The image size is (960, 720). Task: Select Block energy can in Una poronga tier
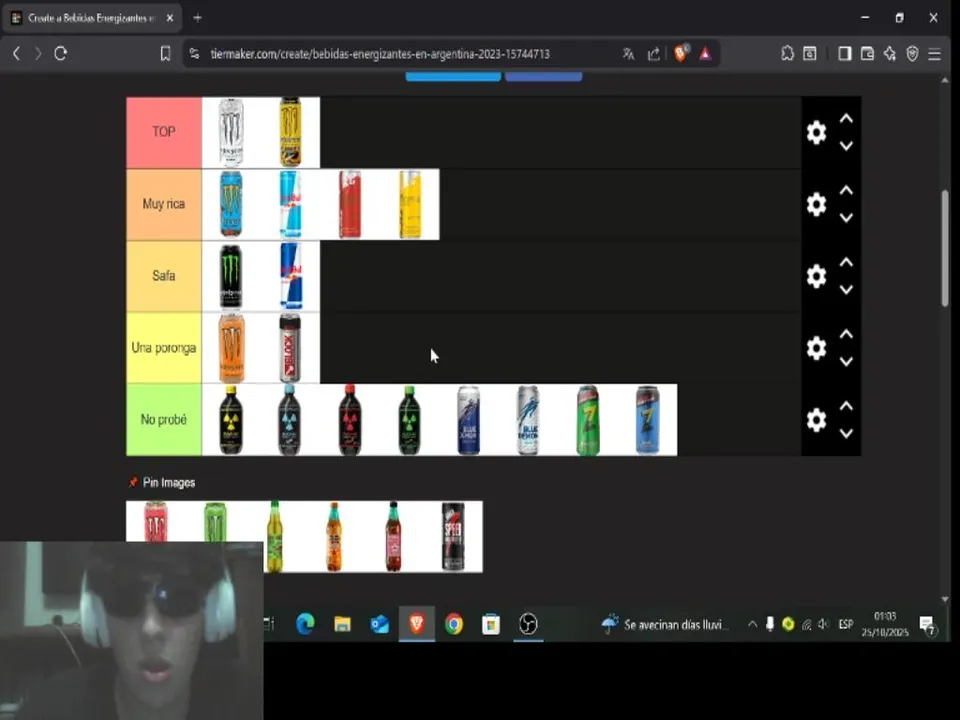(x=290, y=348)
